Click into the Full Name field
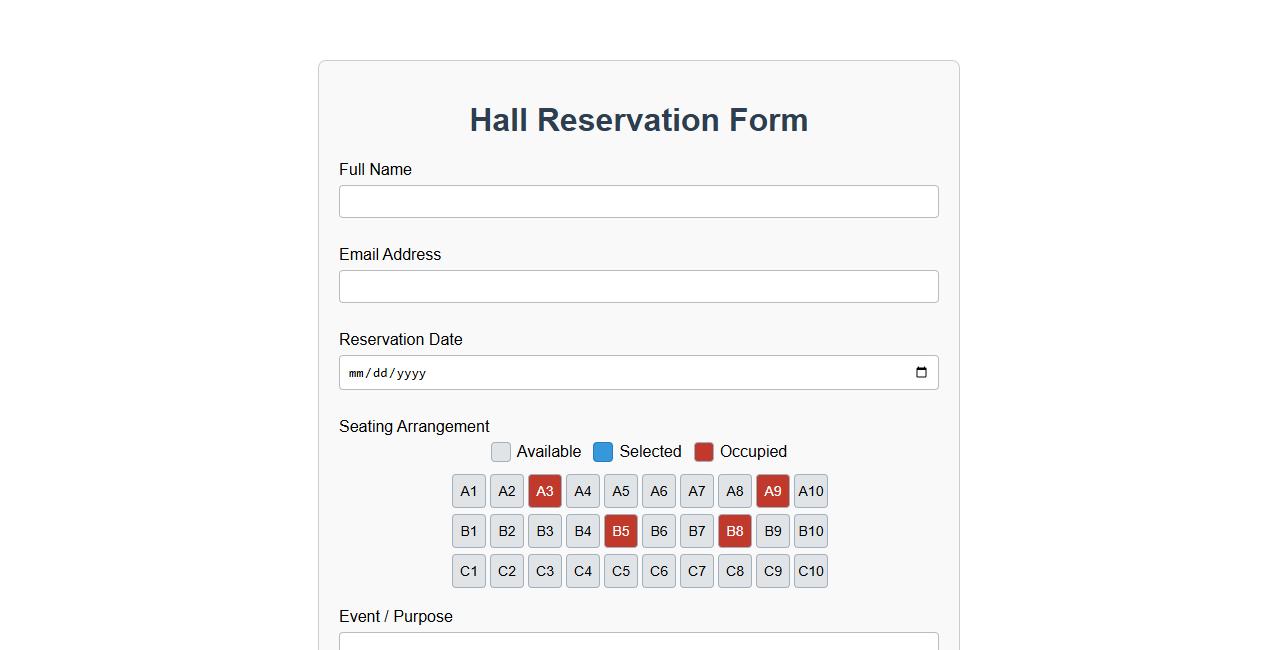The image size is (1278, 650). point(638,201)
